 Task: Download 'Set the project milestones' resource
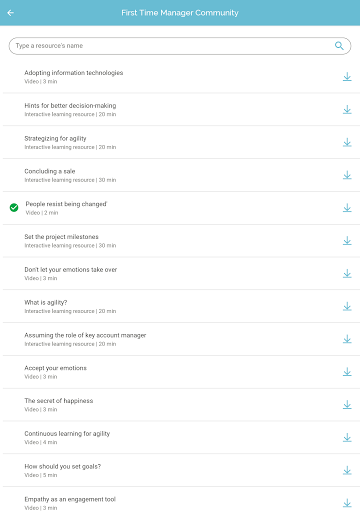click(347, 241)
